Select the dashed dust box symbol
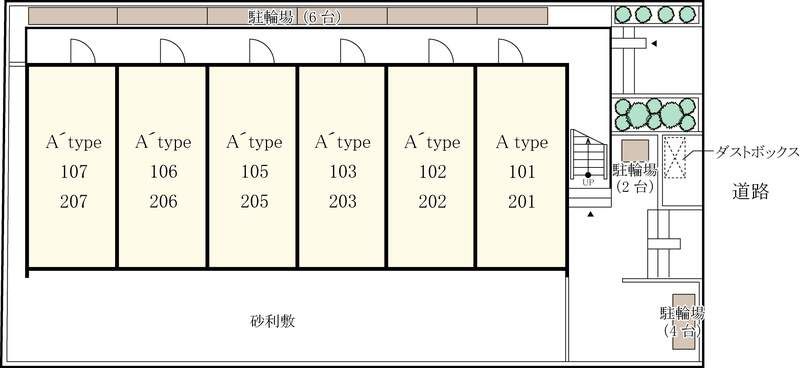Screen dimensions: 800x368 pos(676,158)
